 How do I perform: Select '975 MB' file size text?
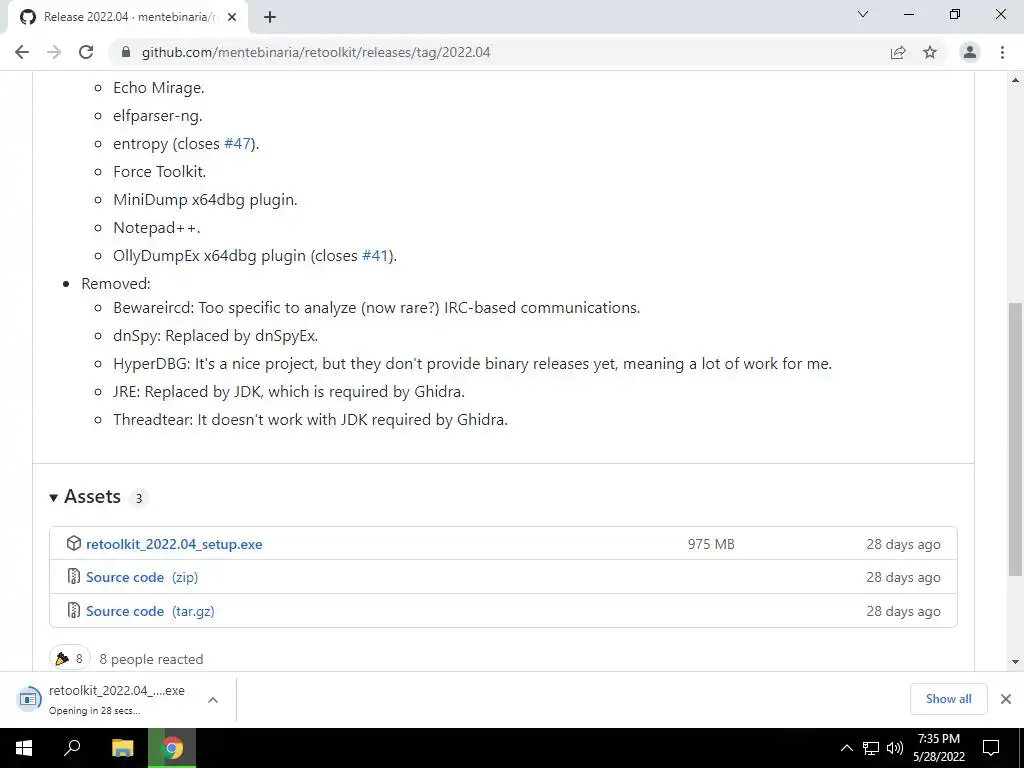pyautogui.click(x=711, y=544)
